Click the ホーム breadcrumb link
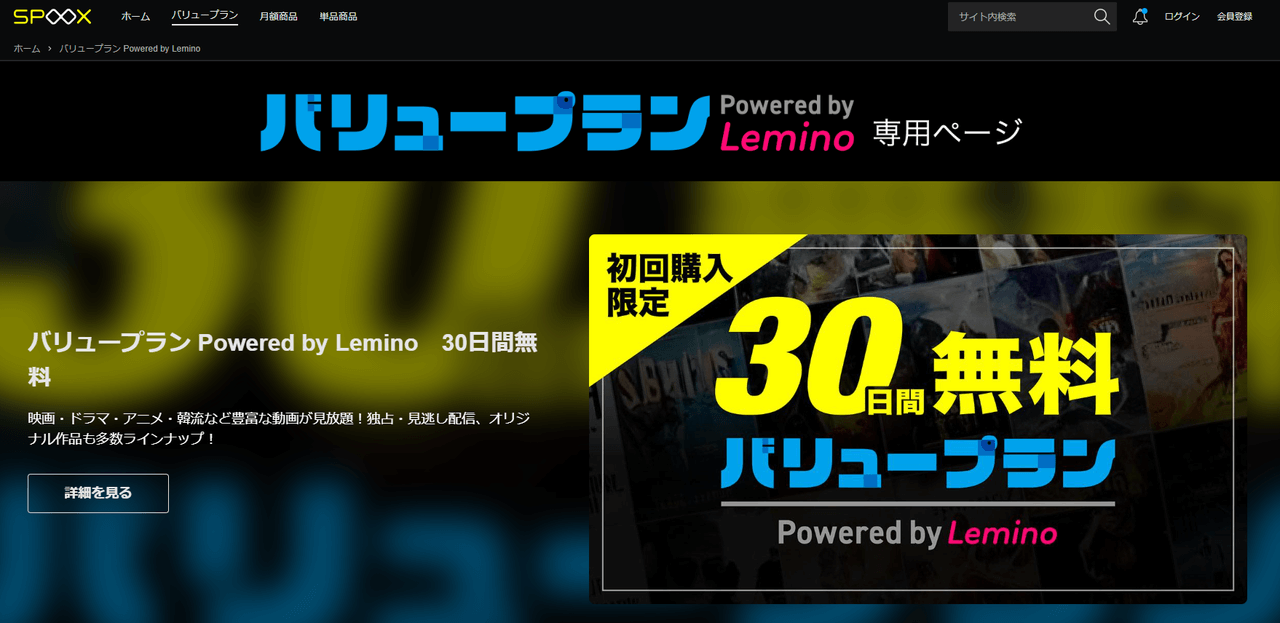Screen dimensions: 1280x623 pos(27,48)
